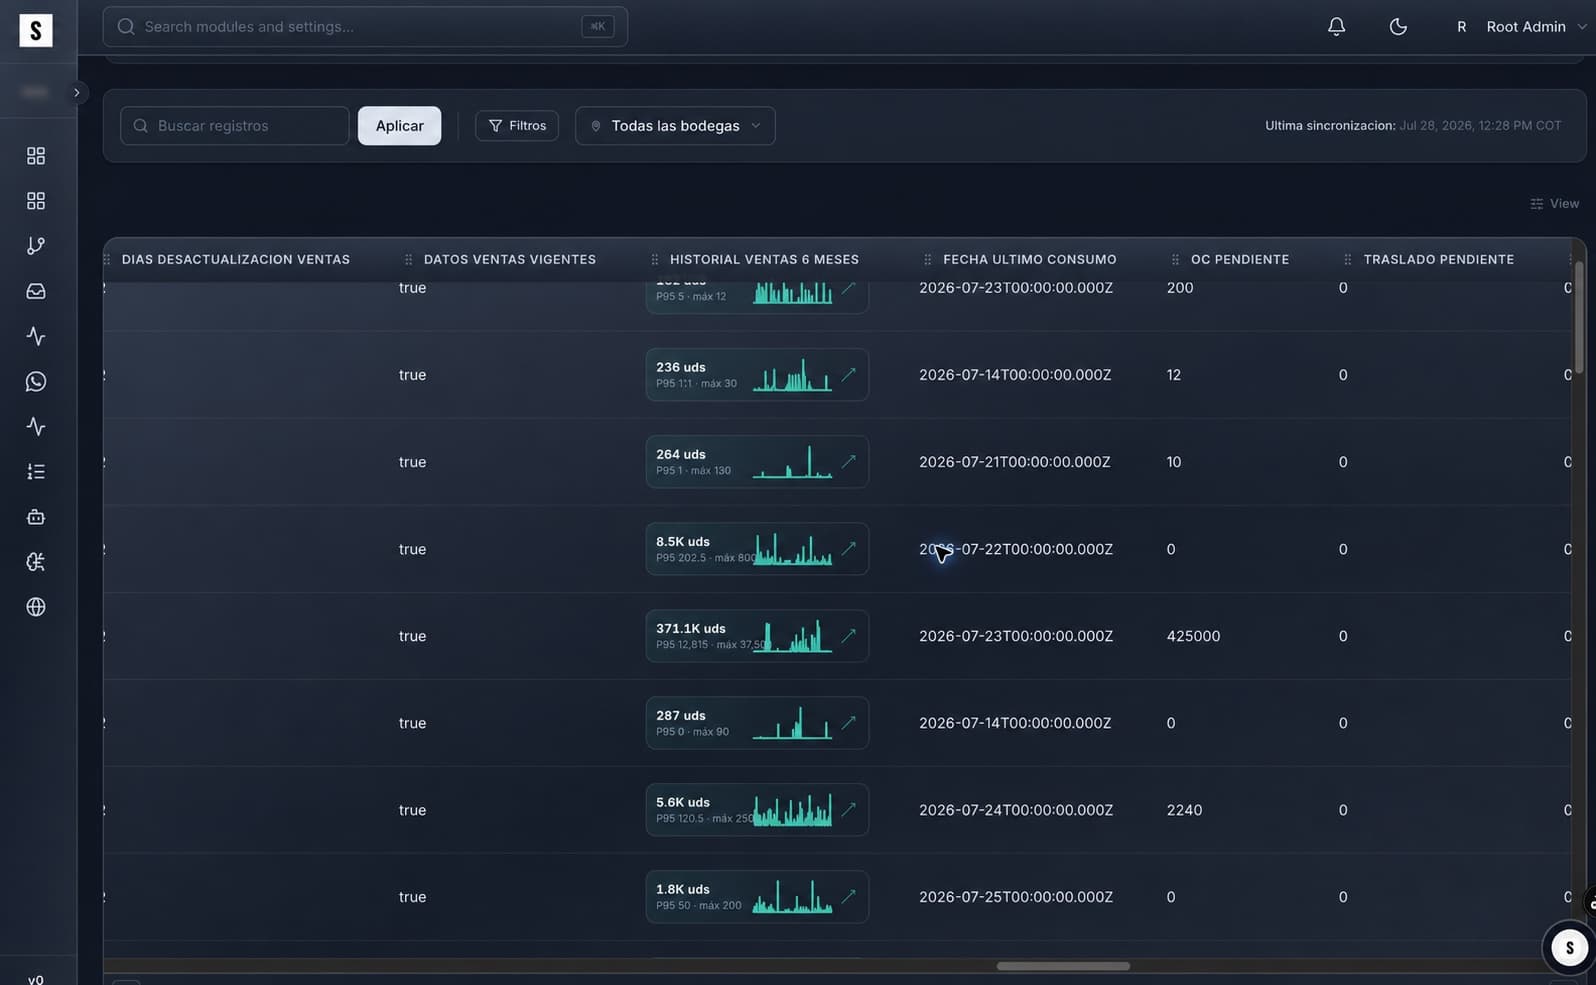Grab drag handle of HISTORIAL VENTAS column
Image resolution: width=1596 pixels, height=985 pixels.
point(655,260)
